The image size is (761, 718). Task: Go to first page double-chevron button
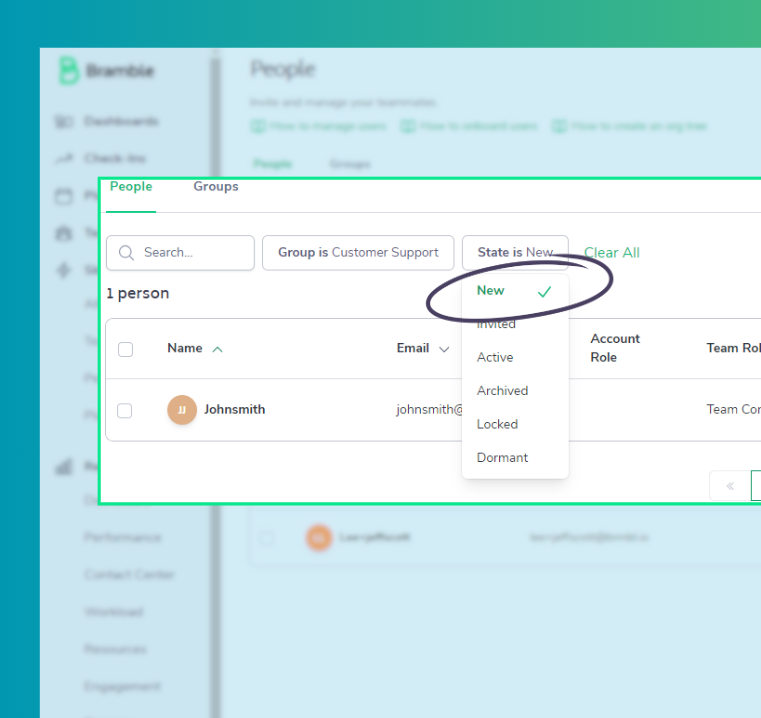(729, 486)
